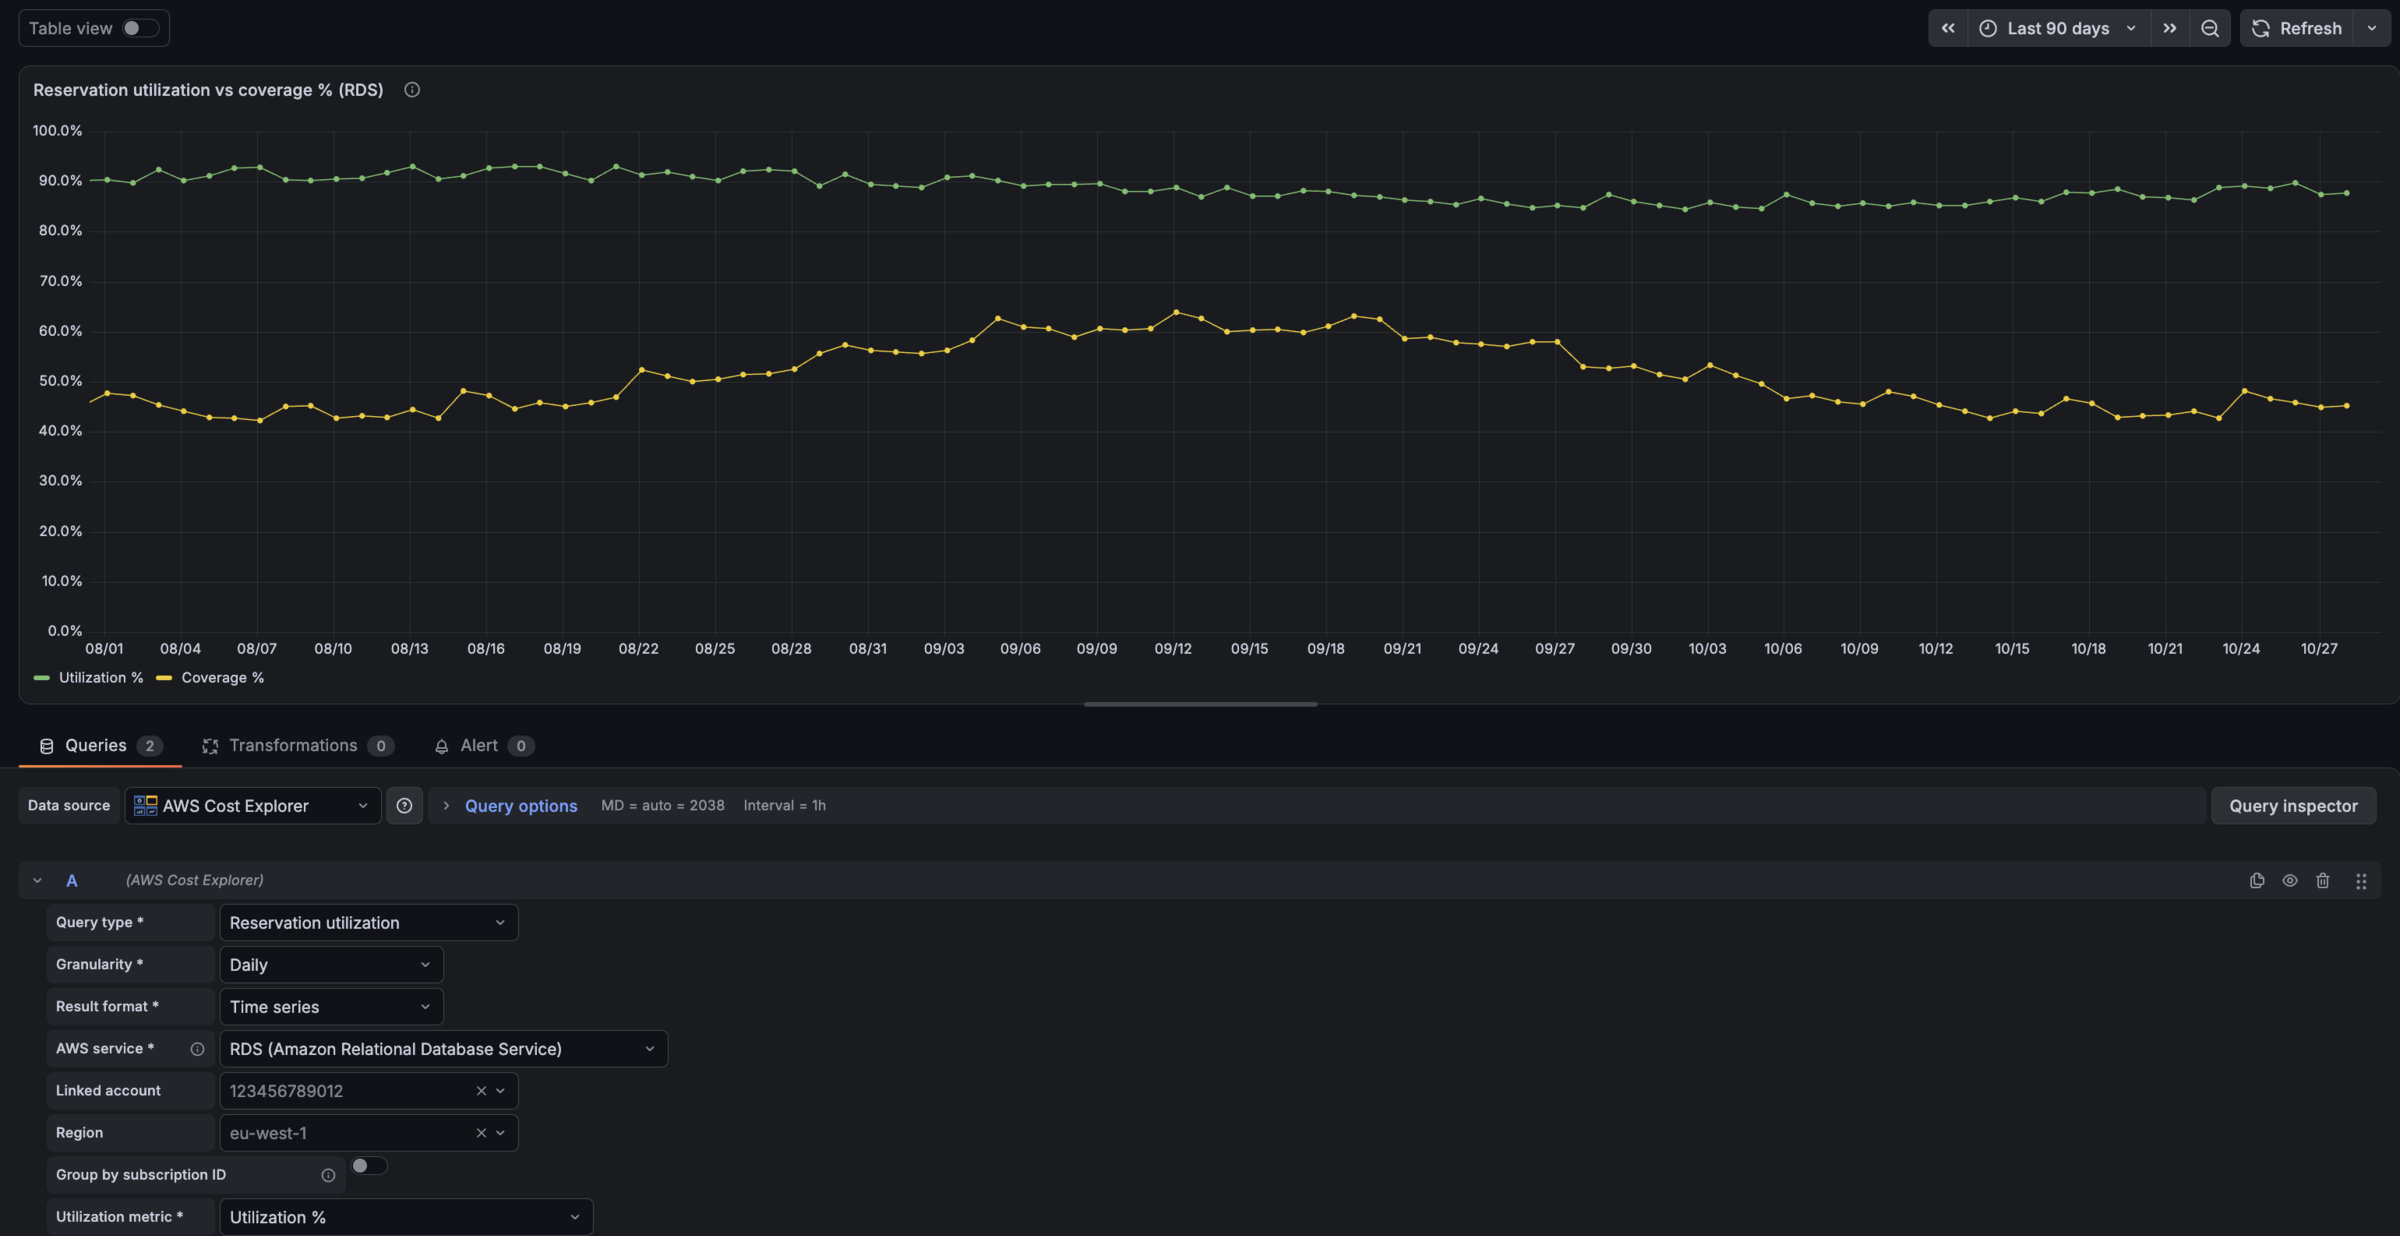
Task: Shift time range forward with double-right arrows
Action: pos(2169,28)
